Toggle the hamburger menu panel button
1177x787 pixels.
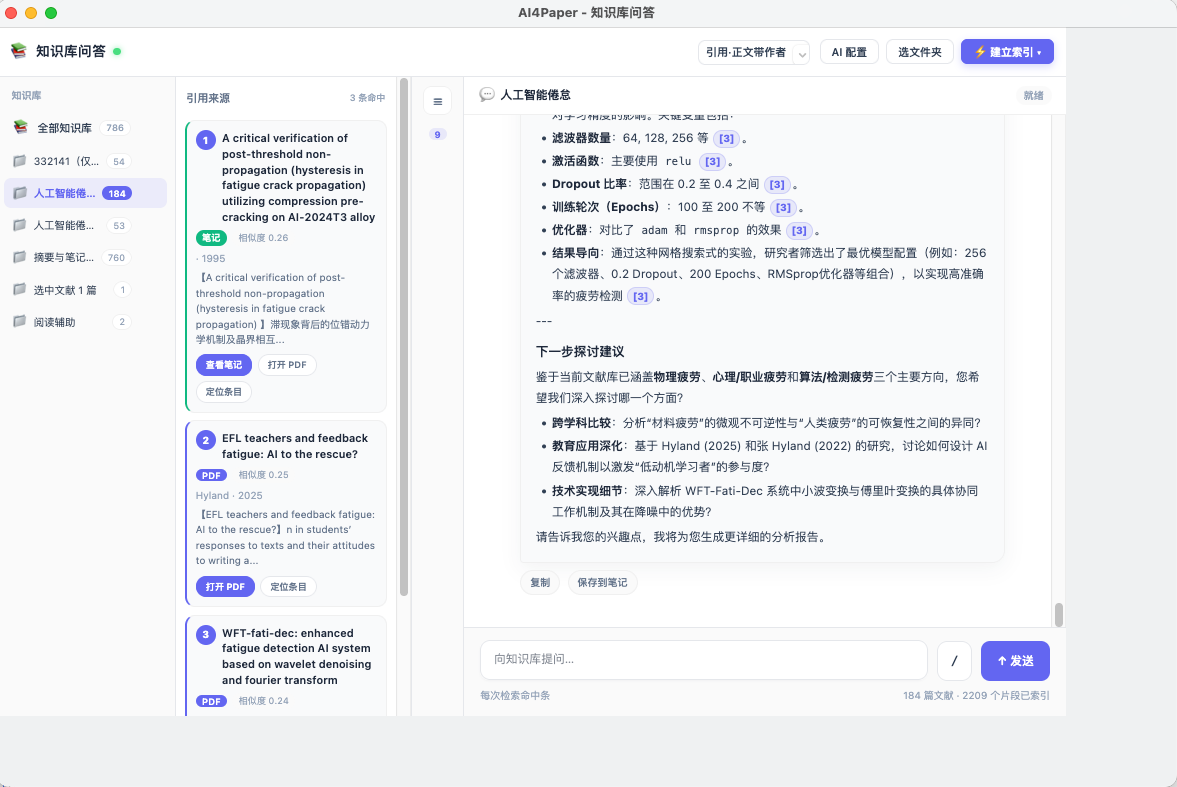pos(438,101)
